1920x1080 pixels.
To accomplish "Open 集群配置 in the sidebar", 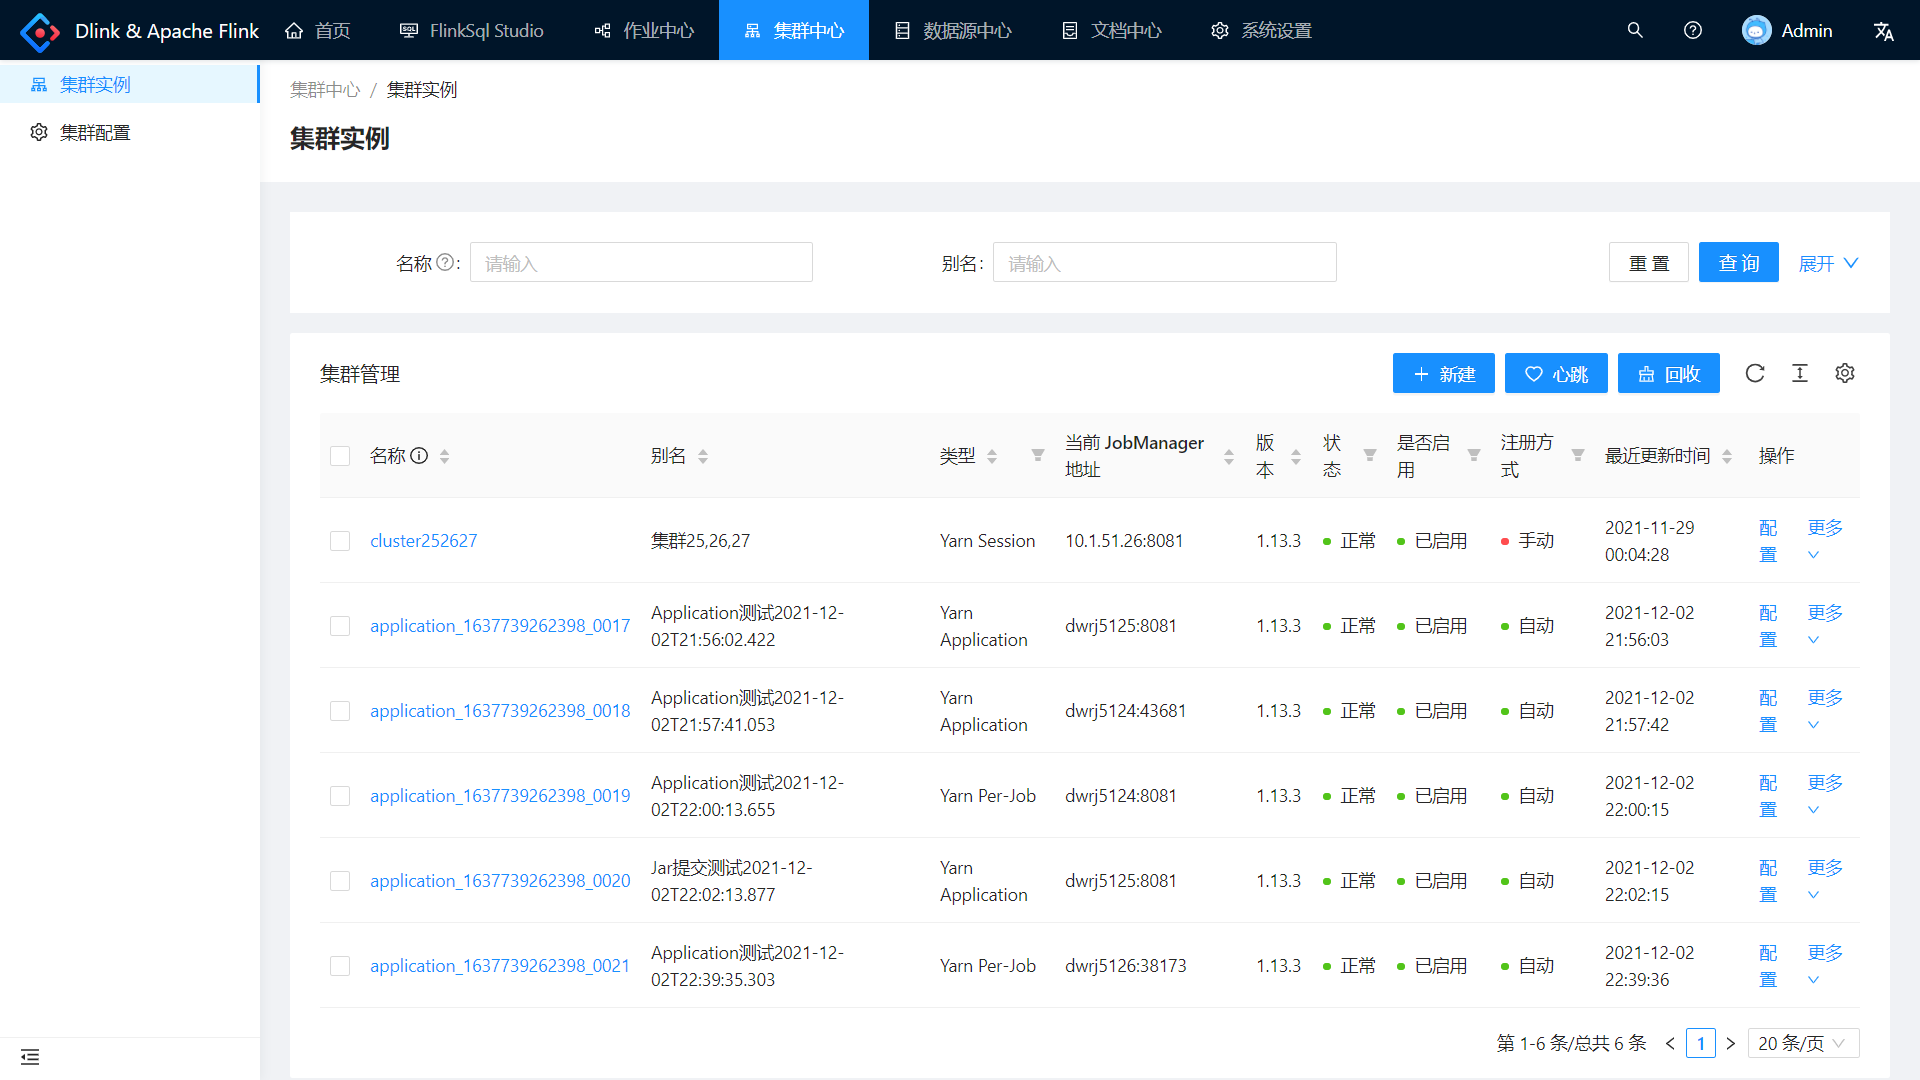I will [95, 132].
